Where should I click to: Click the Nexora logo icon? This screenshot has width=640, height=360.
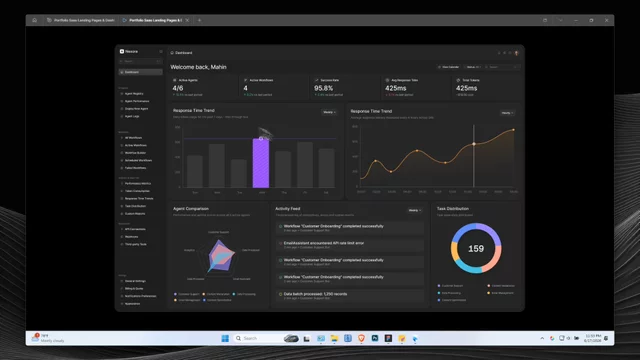pos(122,51)
